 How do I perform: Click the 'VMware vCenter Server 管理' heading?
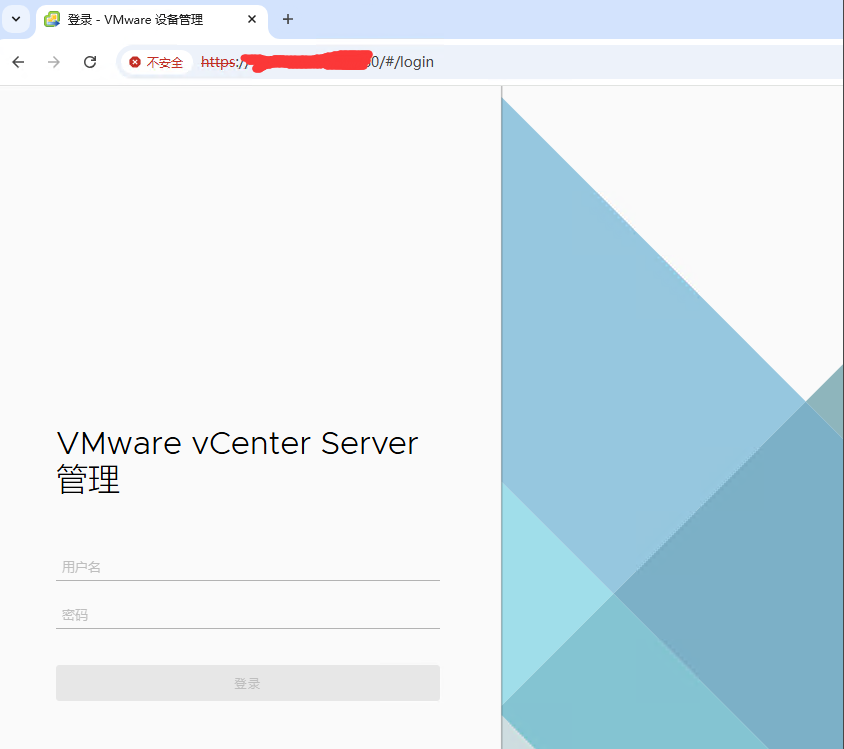click(237, 460)
